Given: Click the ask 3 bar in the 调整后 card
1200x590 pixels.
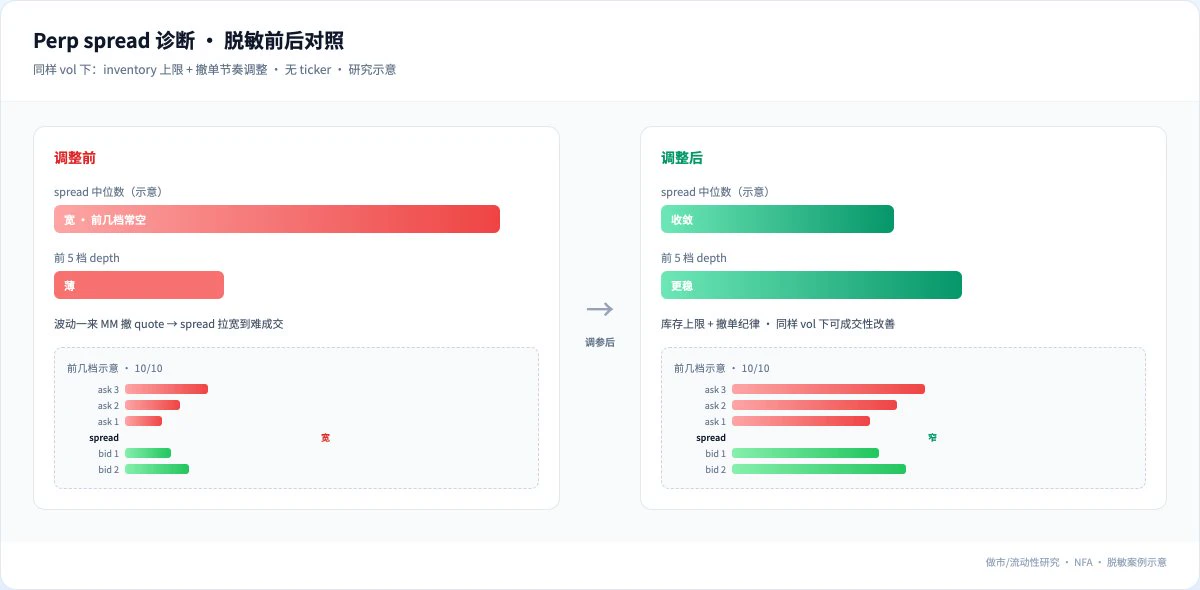Looking at the screenshot, I should (x=828, y=389).
